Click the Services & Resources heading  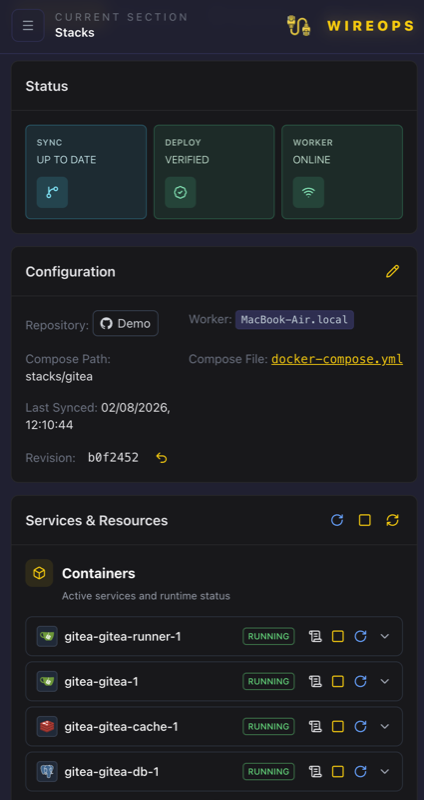[96, 520]
